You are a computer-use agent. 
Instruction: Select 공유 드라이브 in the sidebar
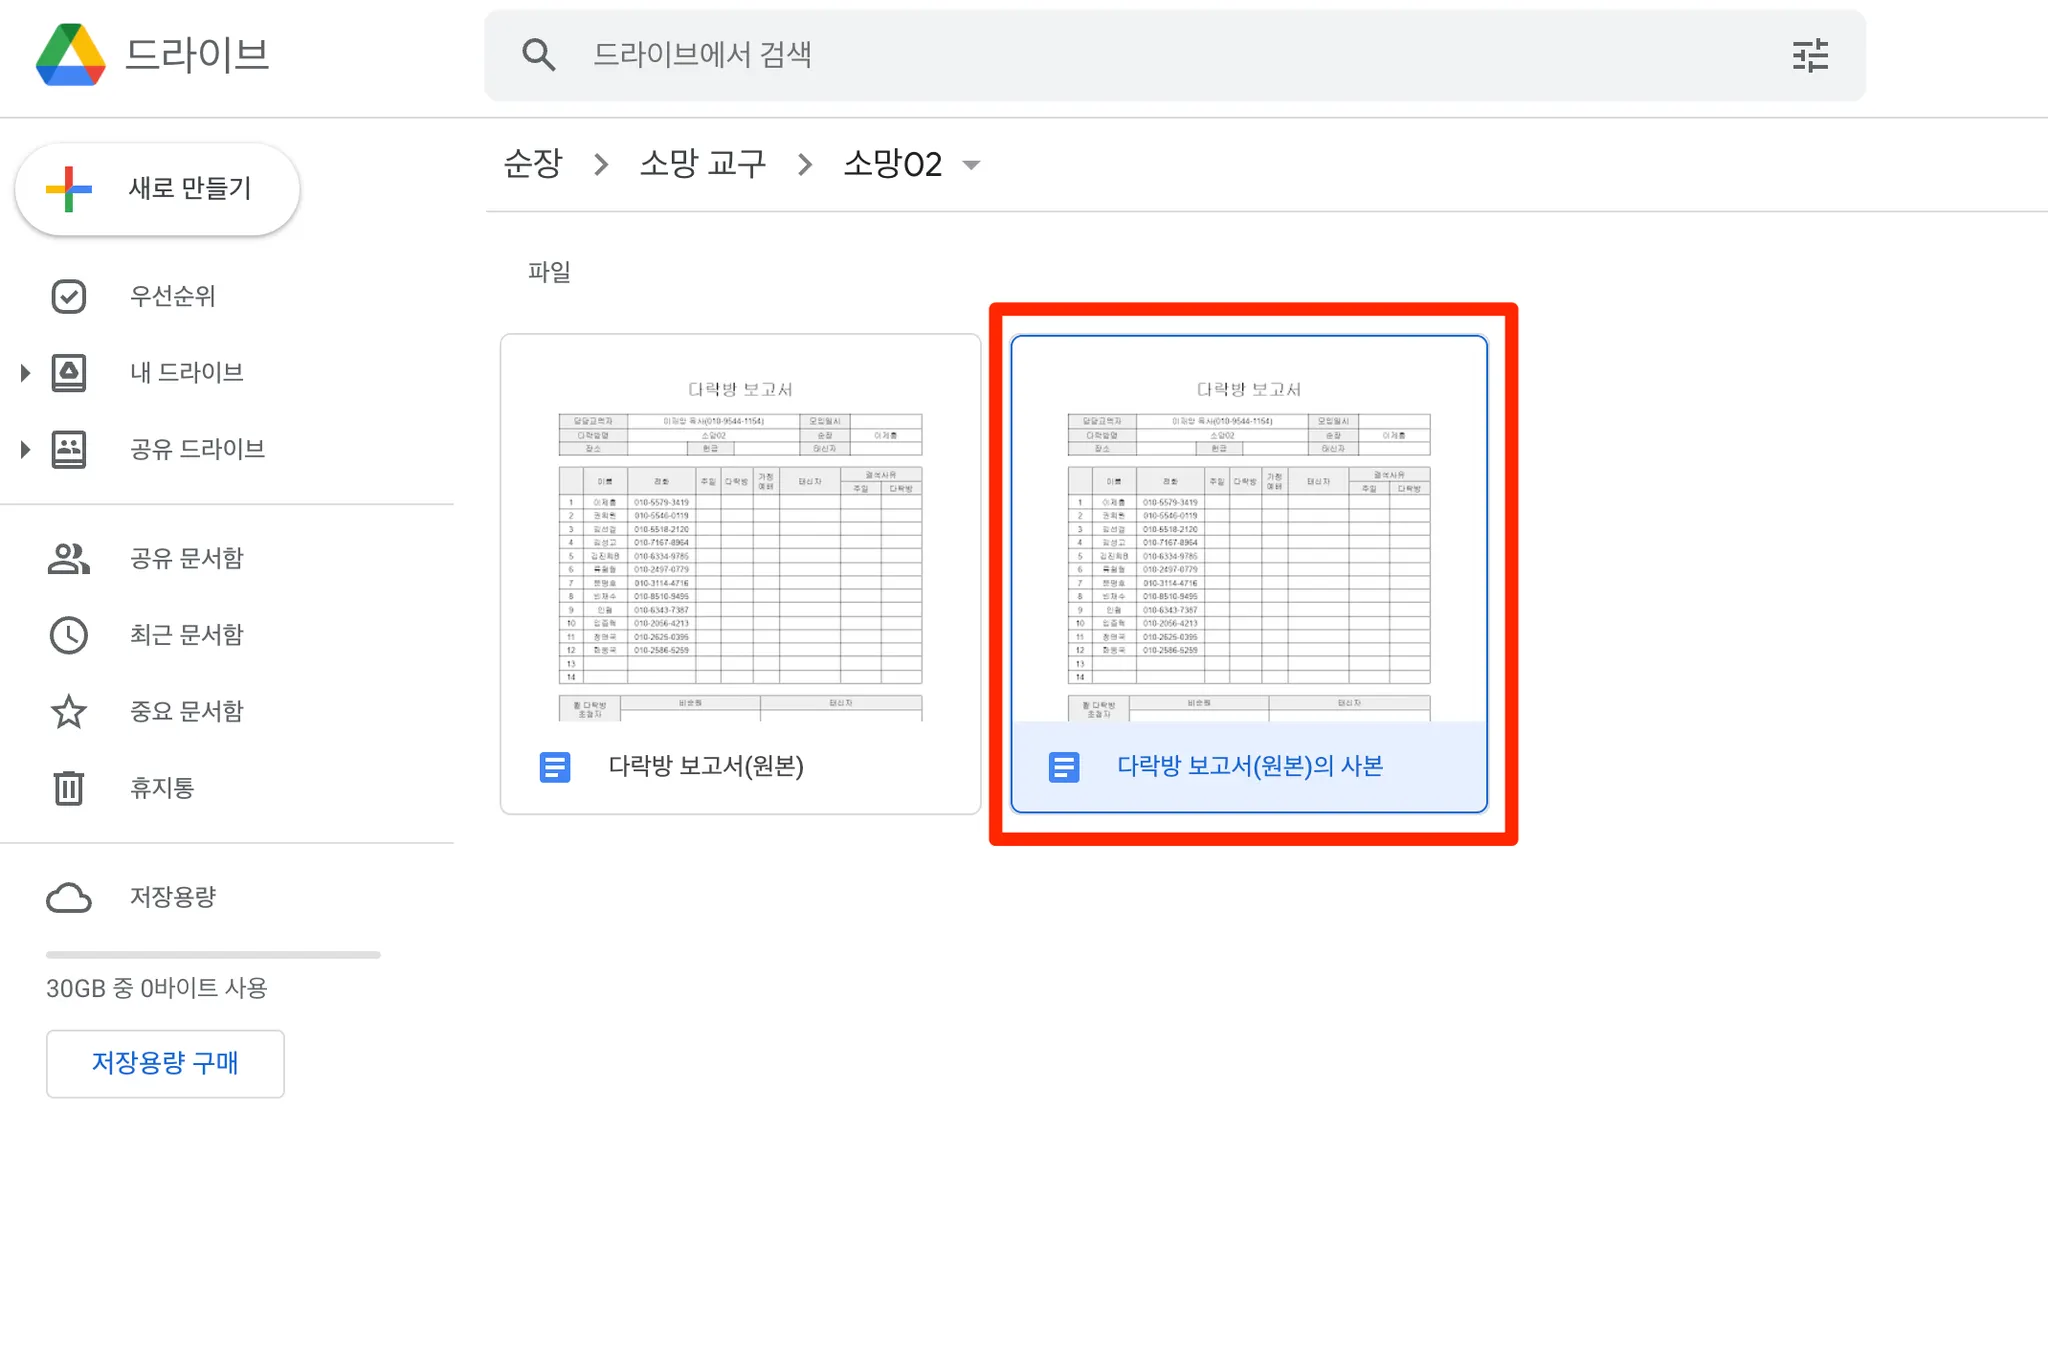tap(197, 450)
